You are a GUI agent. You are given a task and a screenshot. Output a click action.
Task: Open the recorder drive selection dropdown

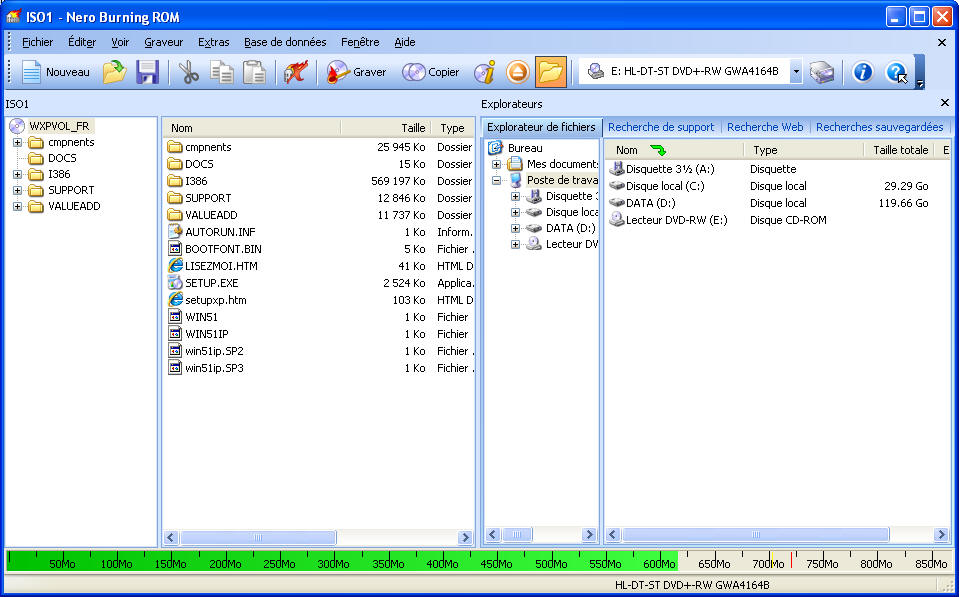tap(796, 72)
